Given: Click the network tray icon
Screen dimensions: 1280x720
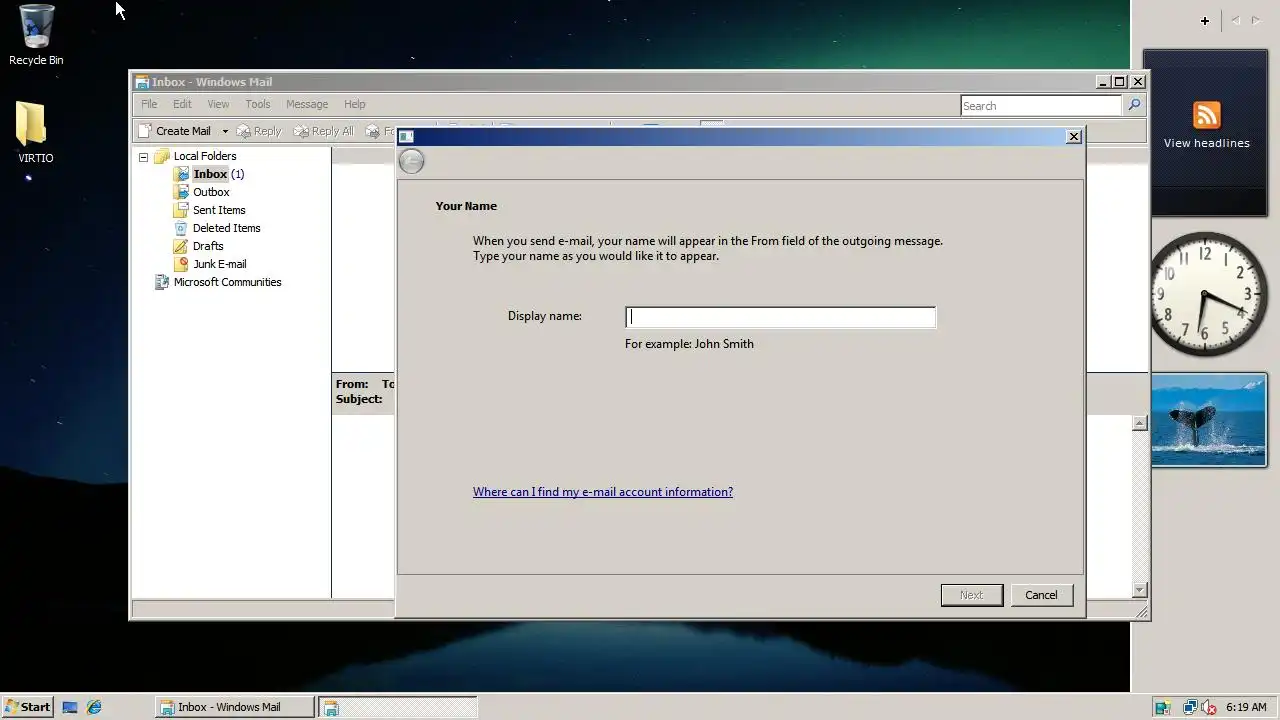Looking at the screenshot, I should (1190, 707).
